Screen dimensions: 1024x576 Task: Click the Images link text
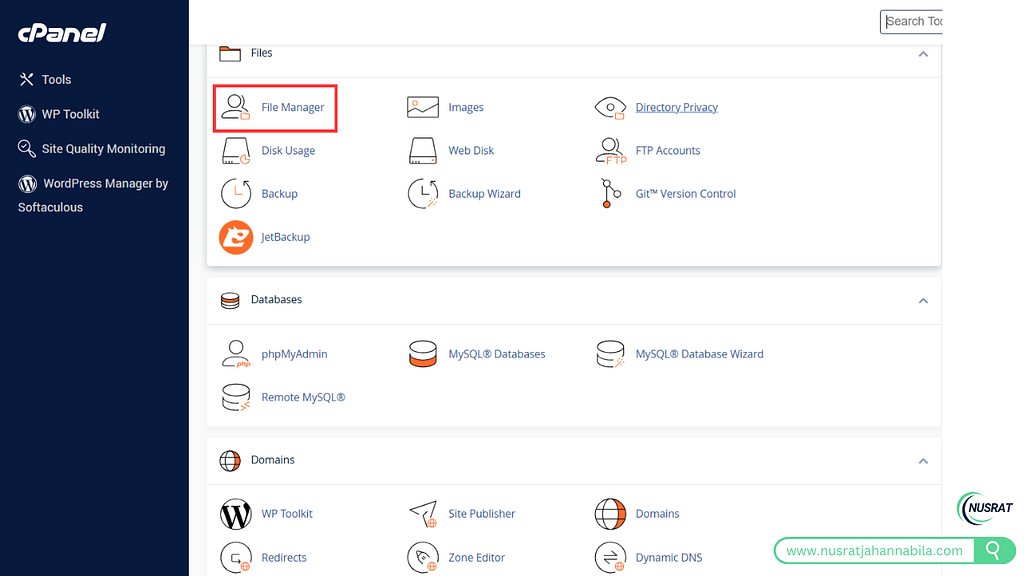tap(466, 107)
